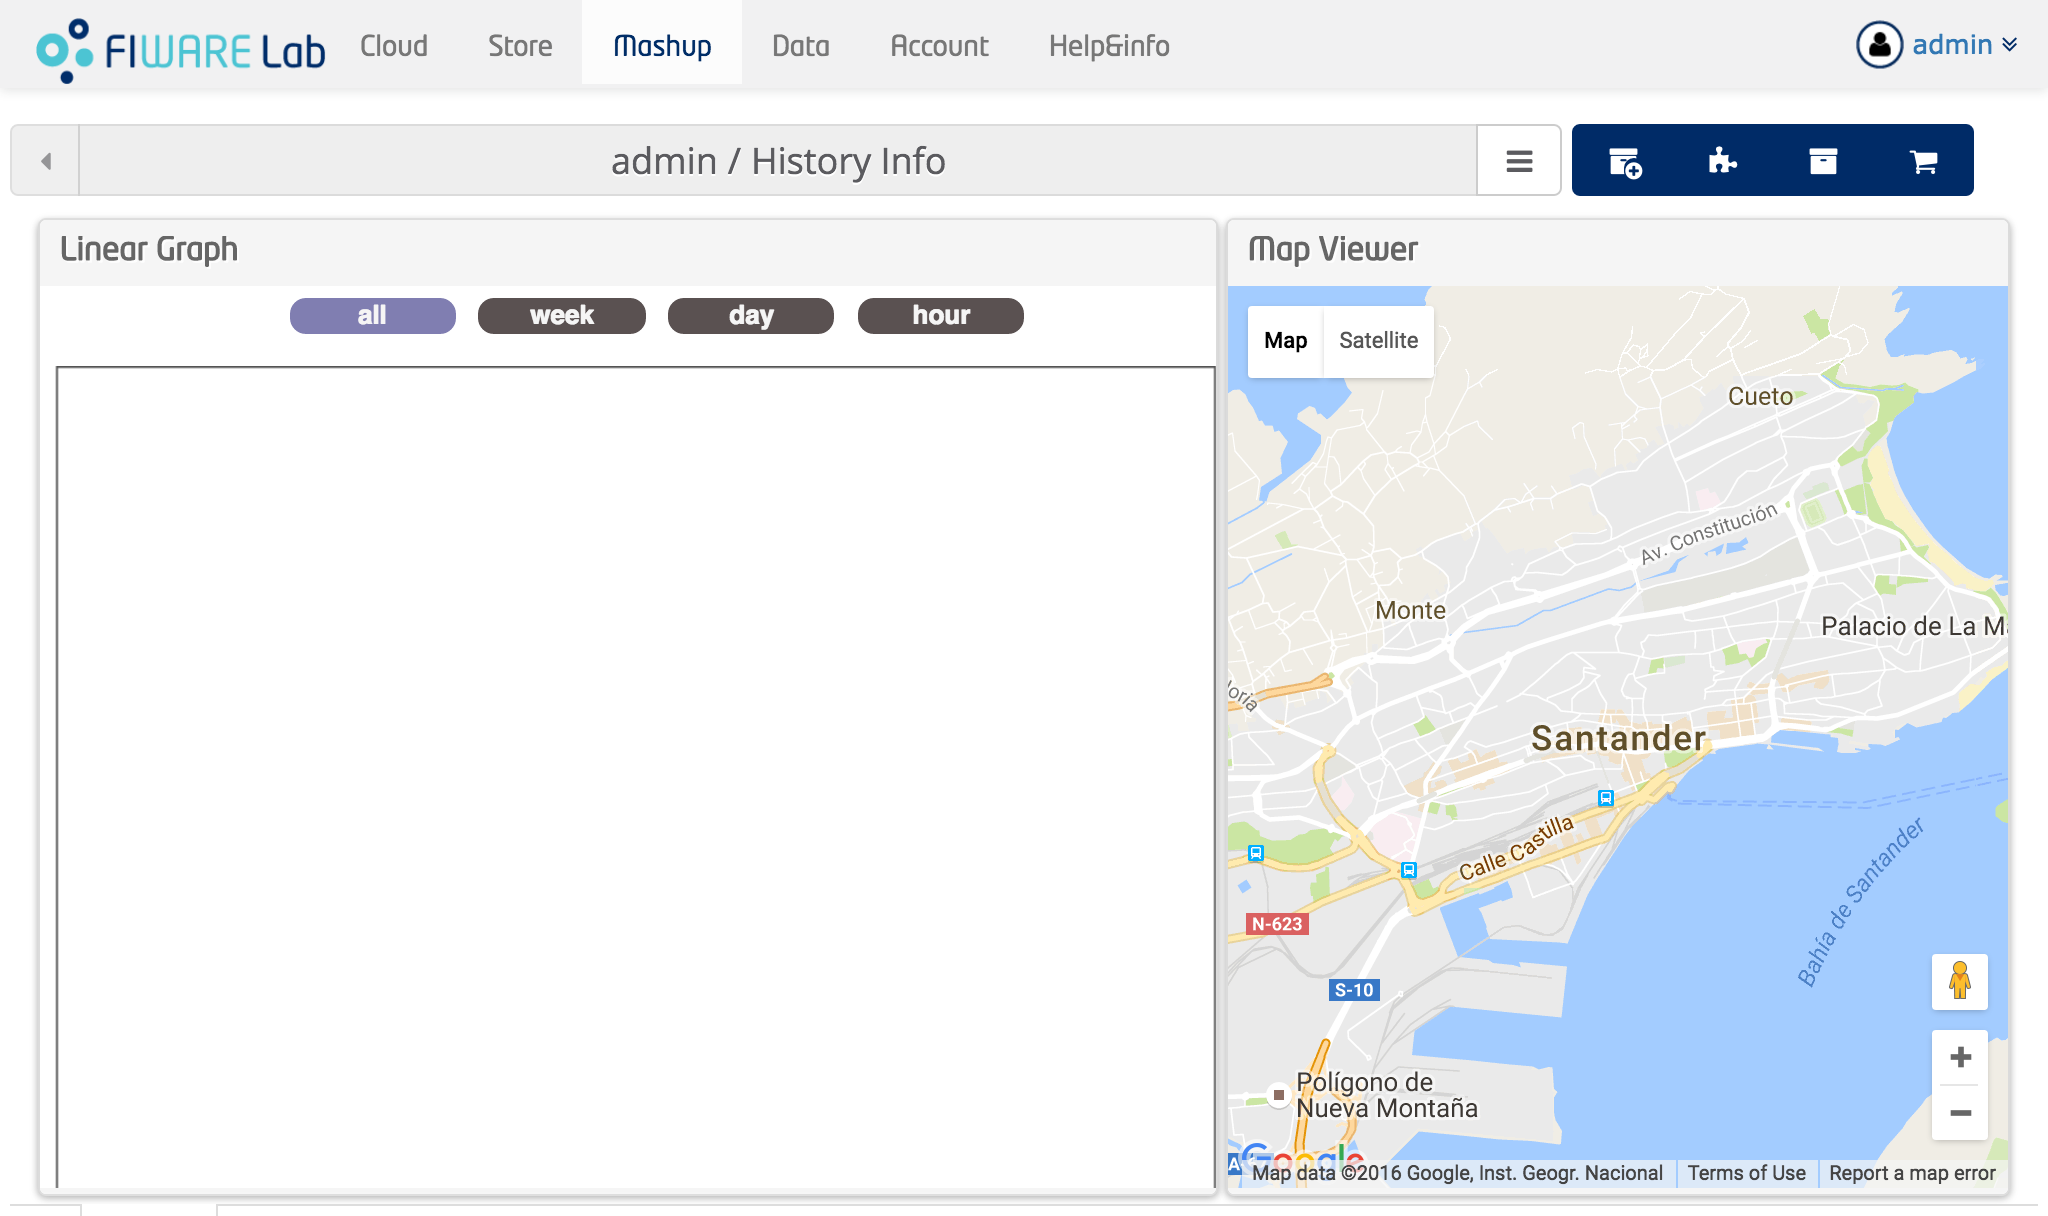Click the 'week' filter button
The height and width of the screenshot is (1216, 2048).
(562, 314)
